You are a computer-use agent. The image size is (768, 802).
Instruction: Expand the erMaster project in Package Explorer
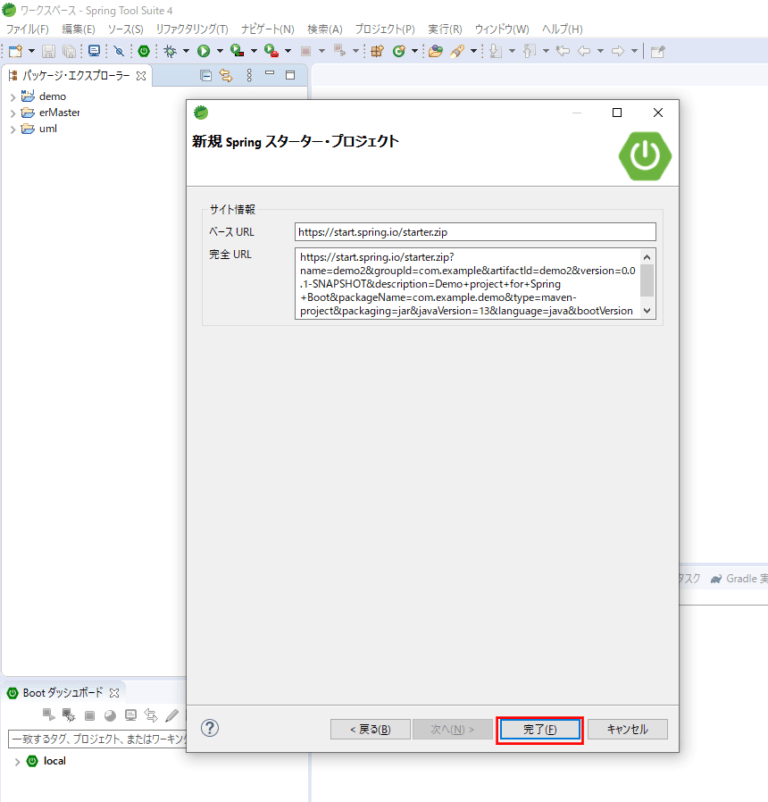click(x=13, y=112)
